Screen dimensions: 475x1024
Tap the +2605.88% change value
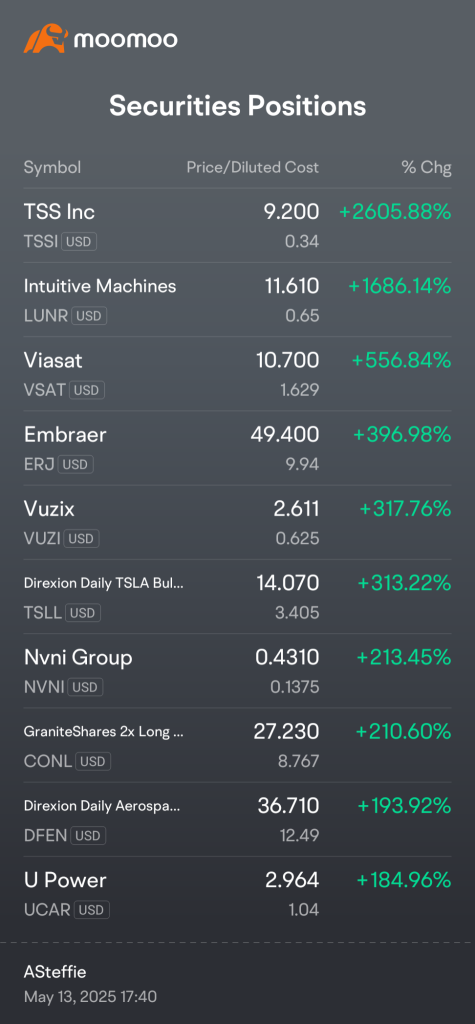(x=395, y=212)
